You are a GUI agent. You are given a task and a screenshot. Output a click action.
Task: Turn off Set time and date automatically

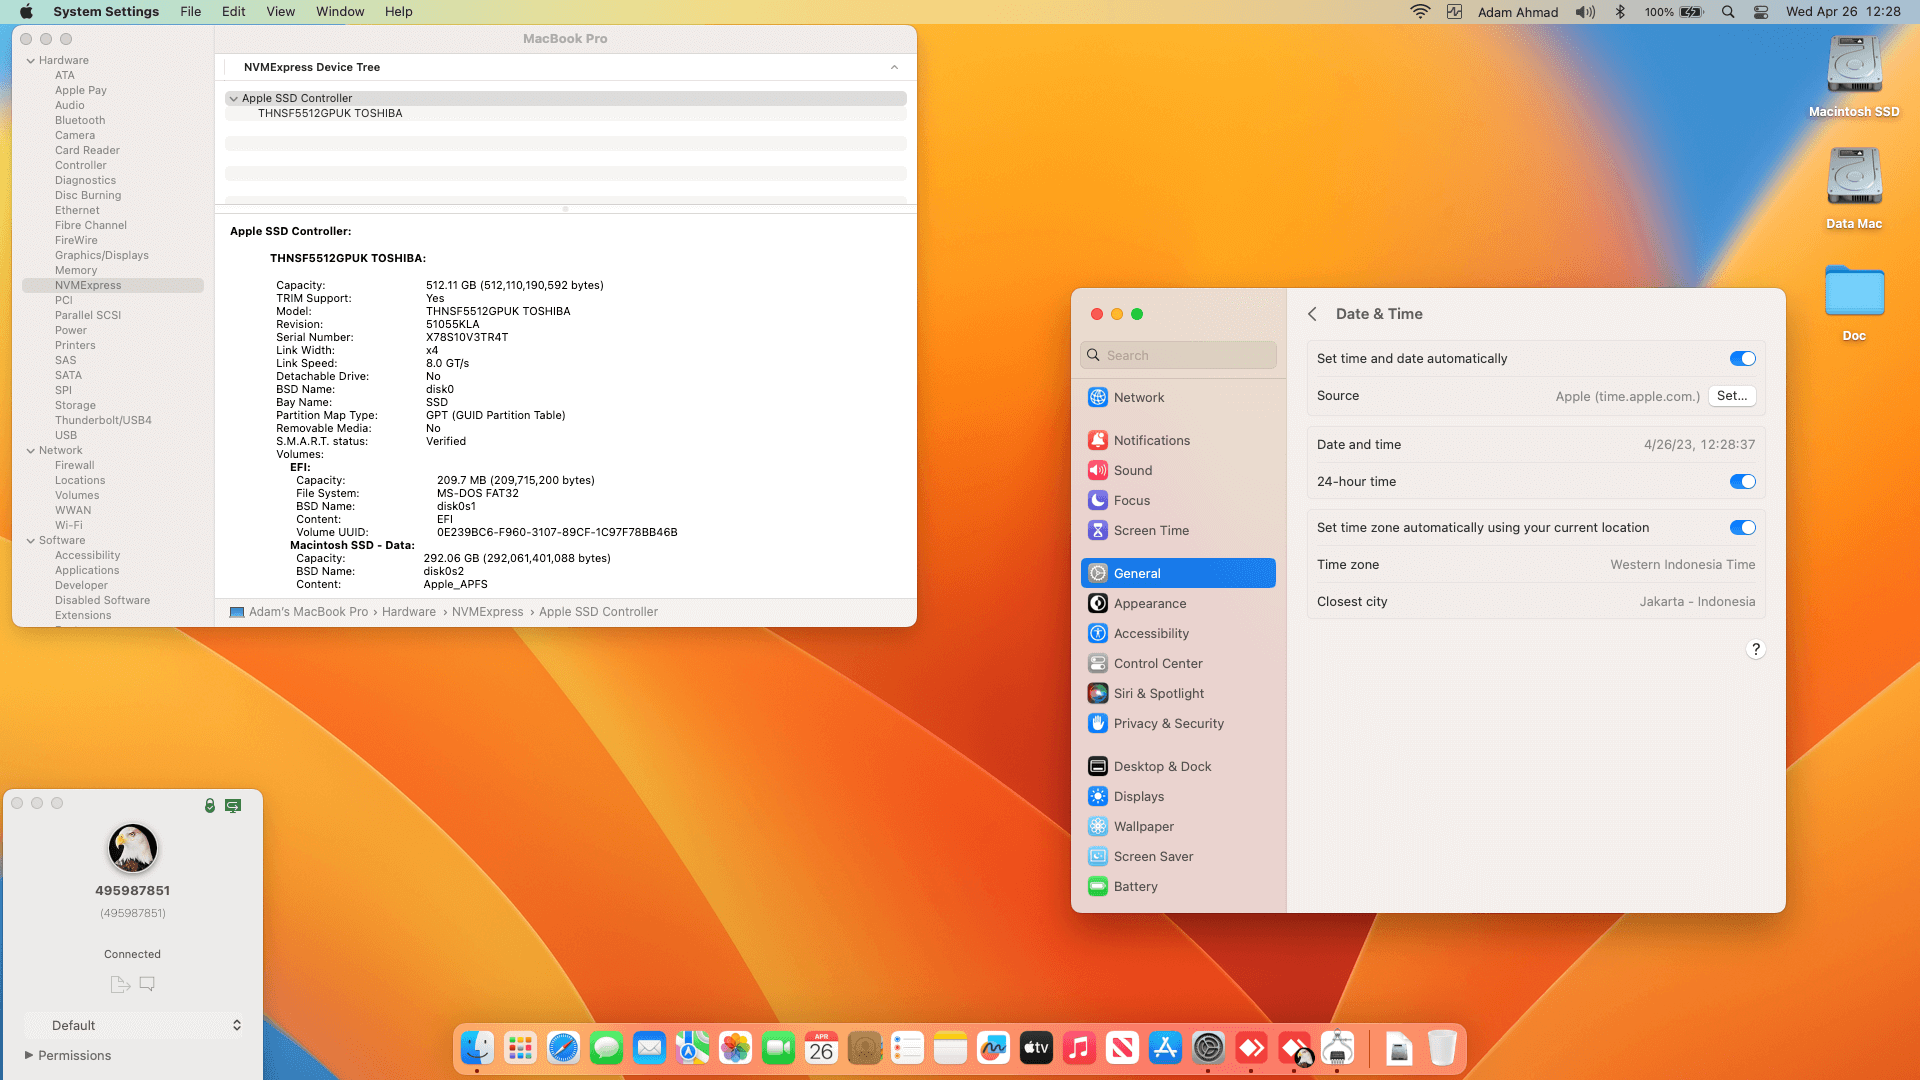point(1742,359)
